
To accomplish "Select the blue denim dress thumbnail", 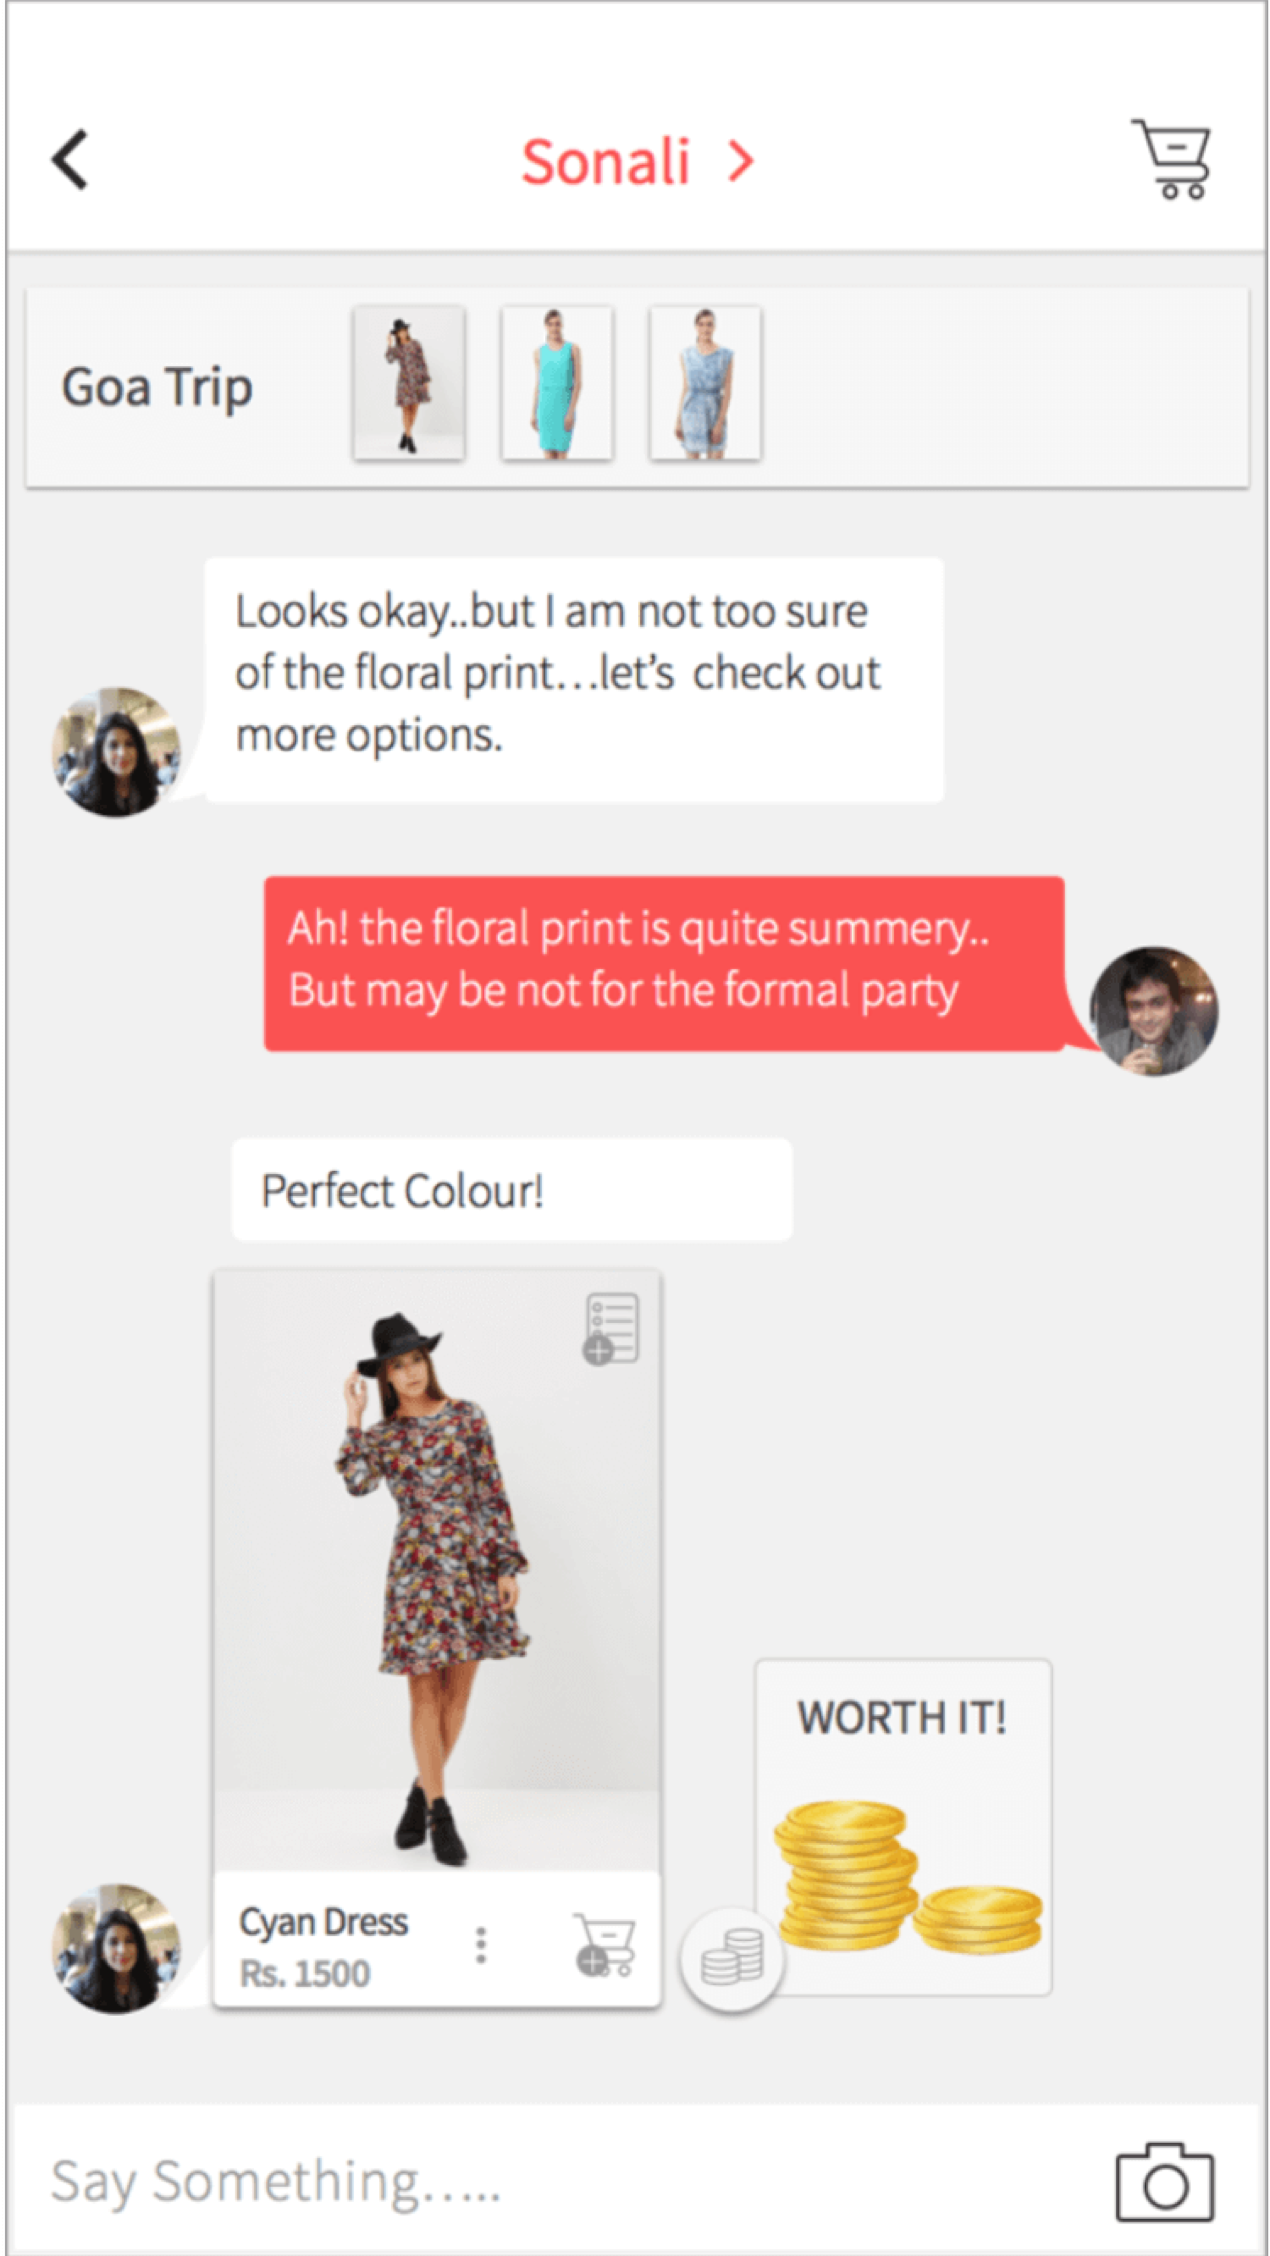I will [705, 383].
